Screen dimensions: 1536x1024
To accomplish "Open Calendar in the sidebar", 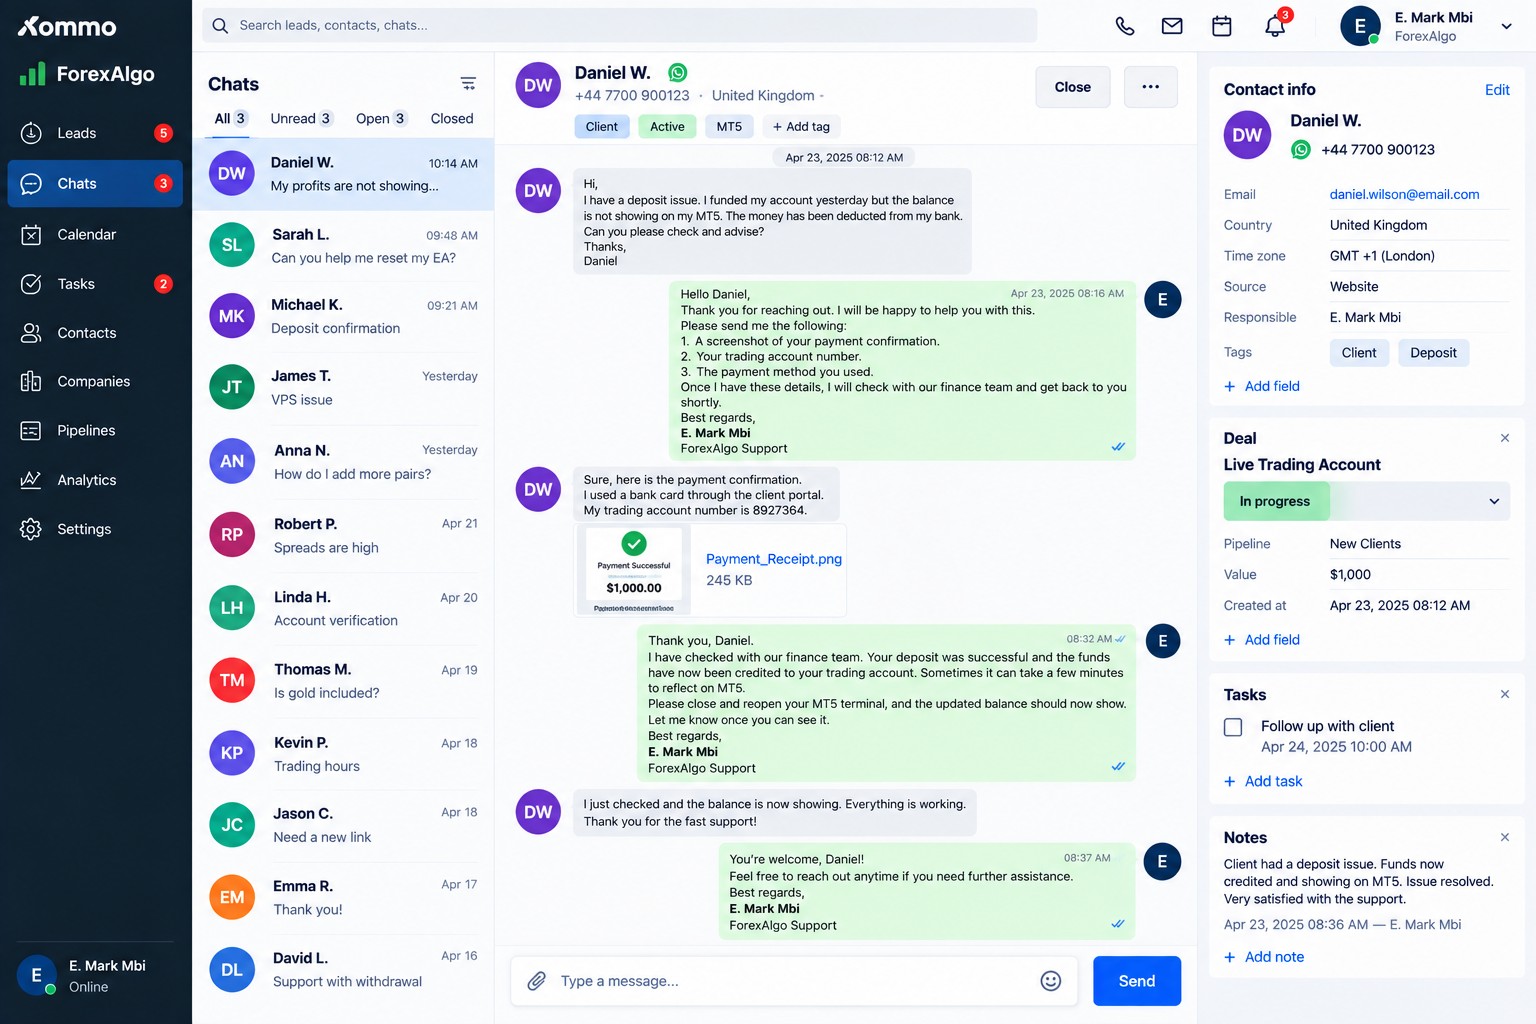I will coord(95,234).
